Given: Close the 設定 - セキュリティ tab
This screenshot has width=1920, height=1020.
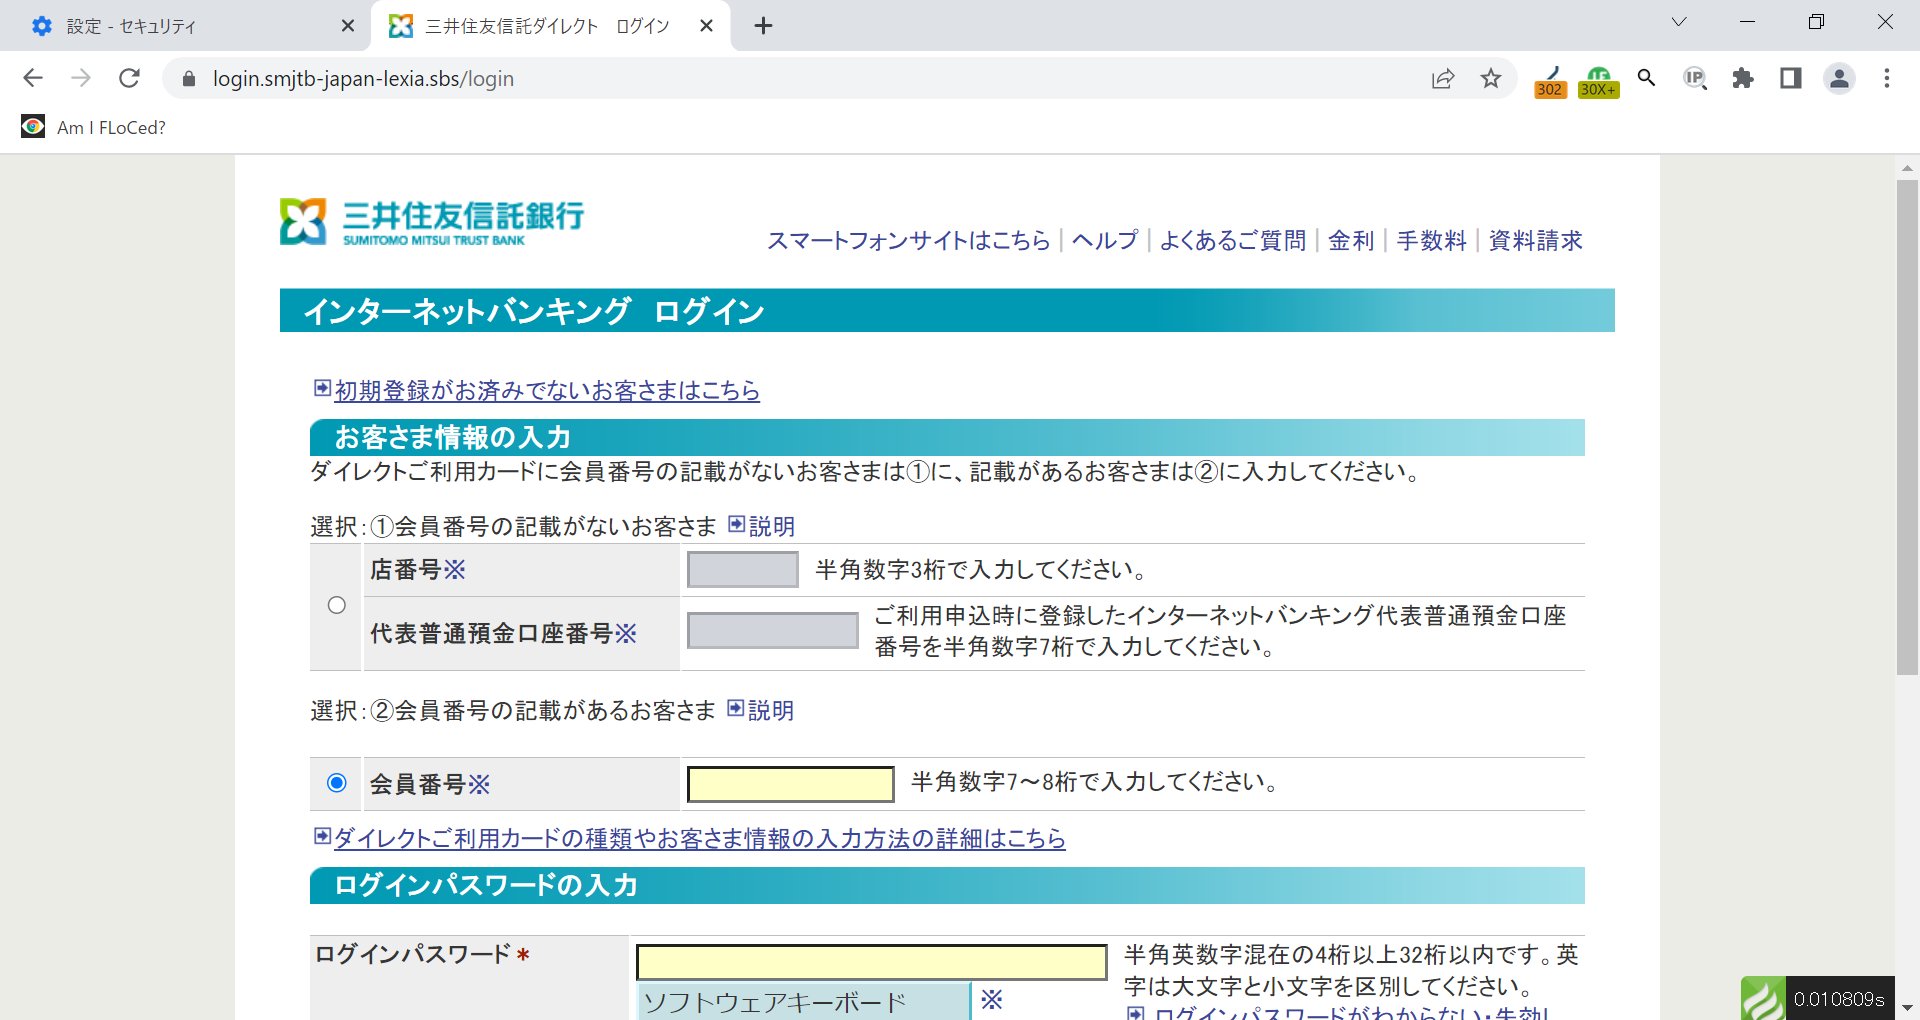Looking at the screenshot, I should (x=348, y=26).
